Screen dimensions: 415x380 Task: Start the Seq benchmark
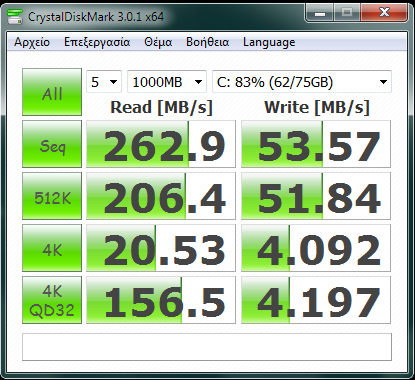pyautogui.click(x=52, y=144)
